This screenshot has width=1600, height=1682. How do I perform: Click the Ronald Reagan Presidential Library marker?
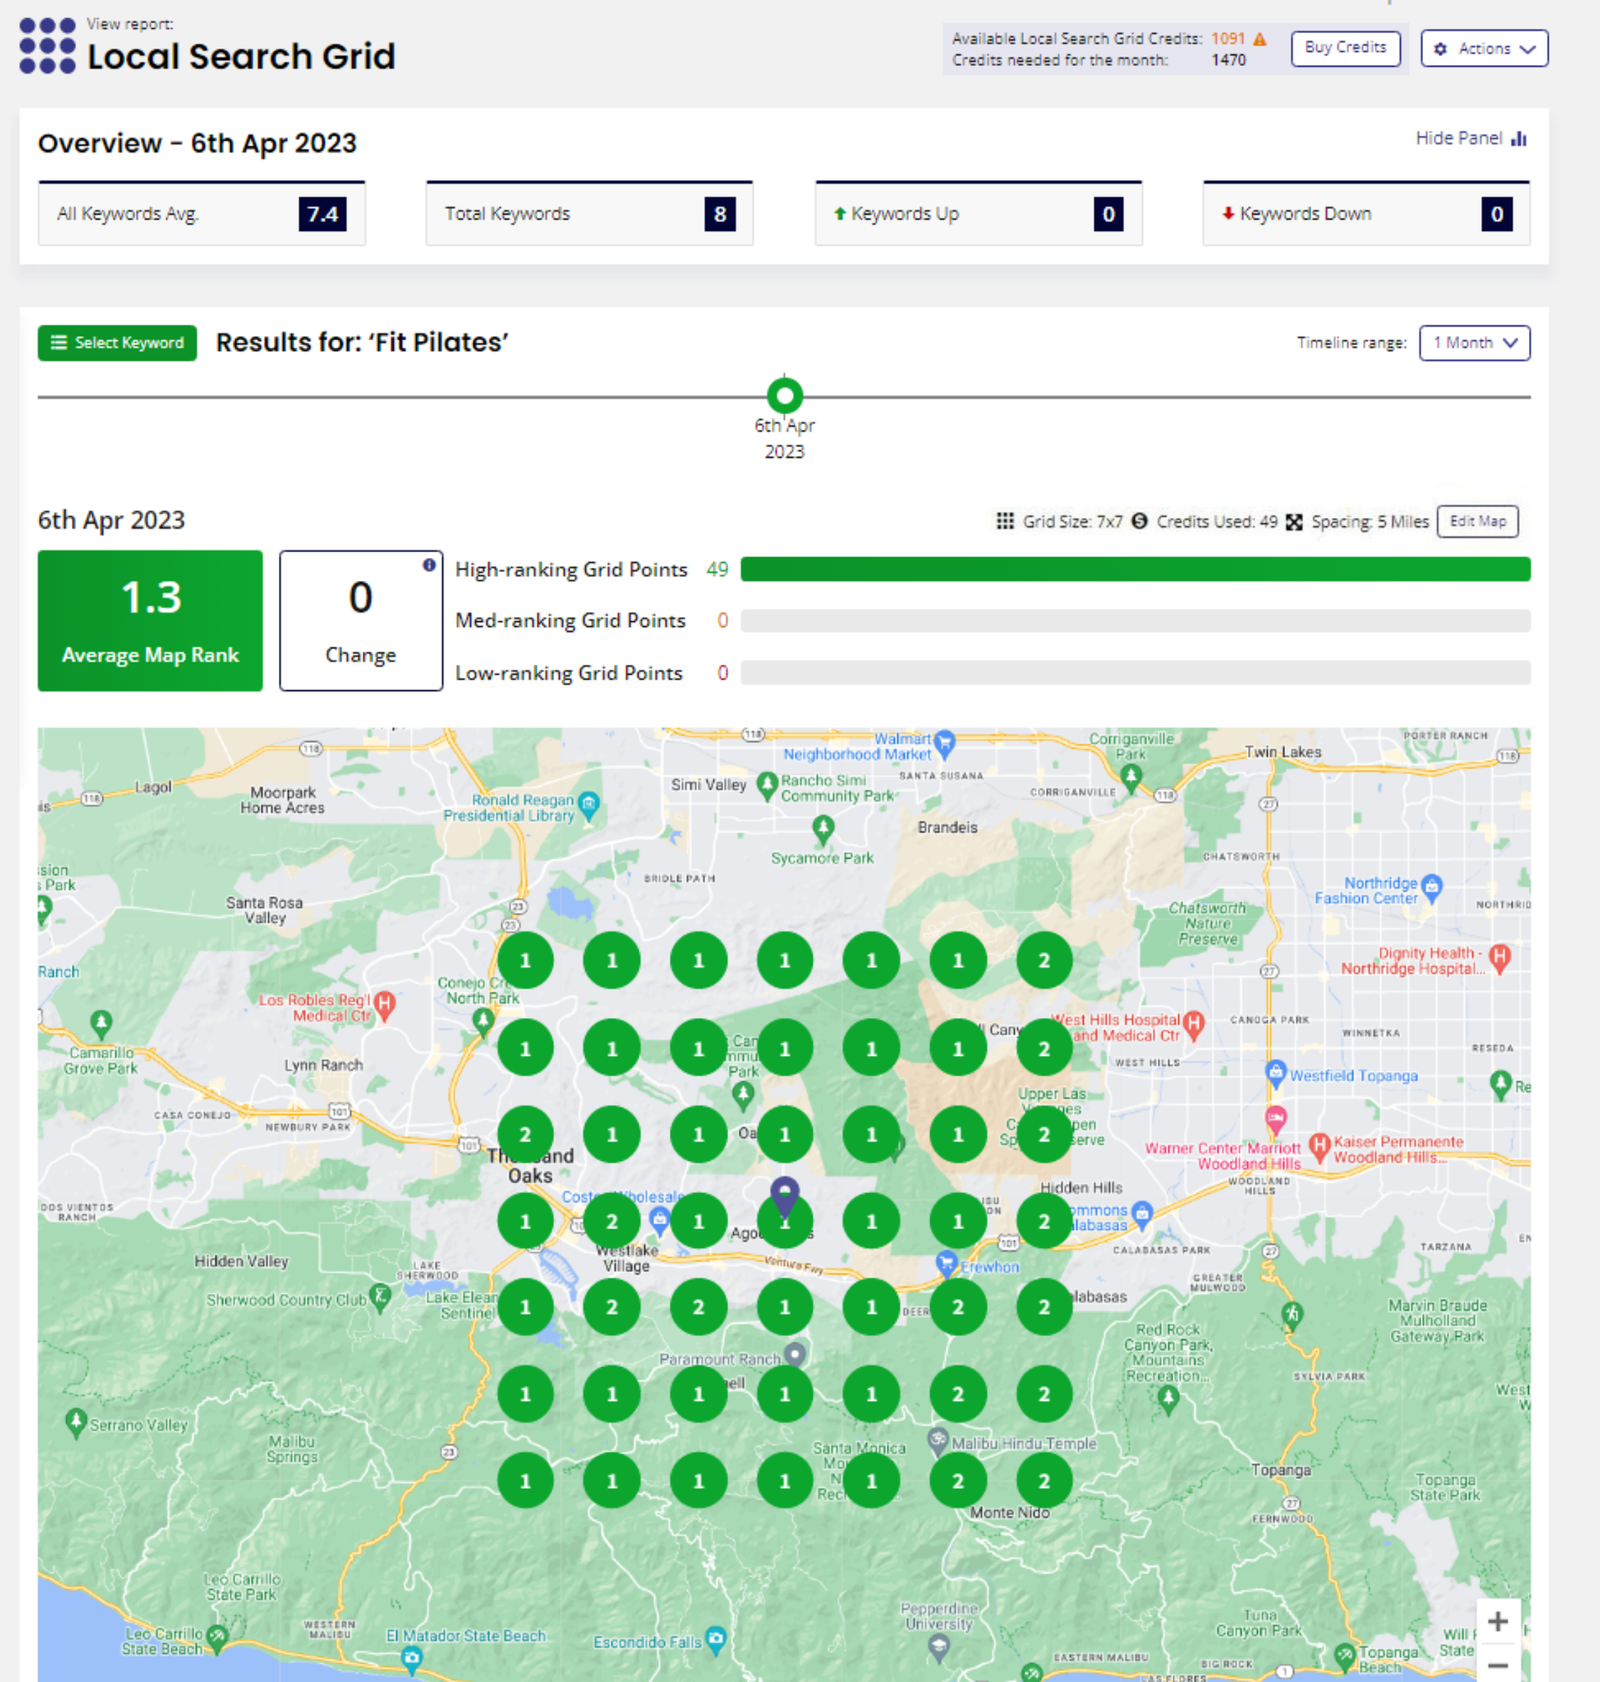589,803
